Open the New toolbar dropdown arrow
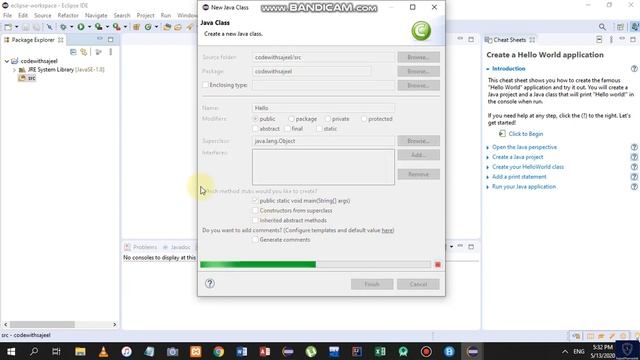 [16, 27]
